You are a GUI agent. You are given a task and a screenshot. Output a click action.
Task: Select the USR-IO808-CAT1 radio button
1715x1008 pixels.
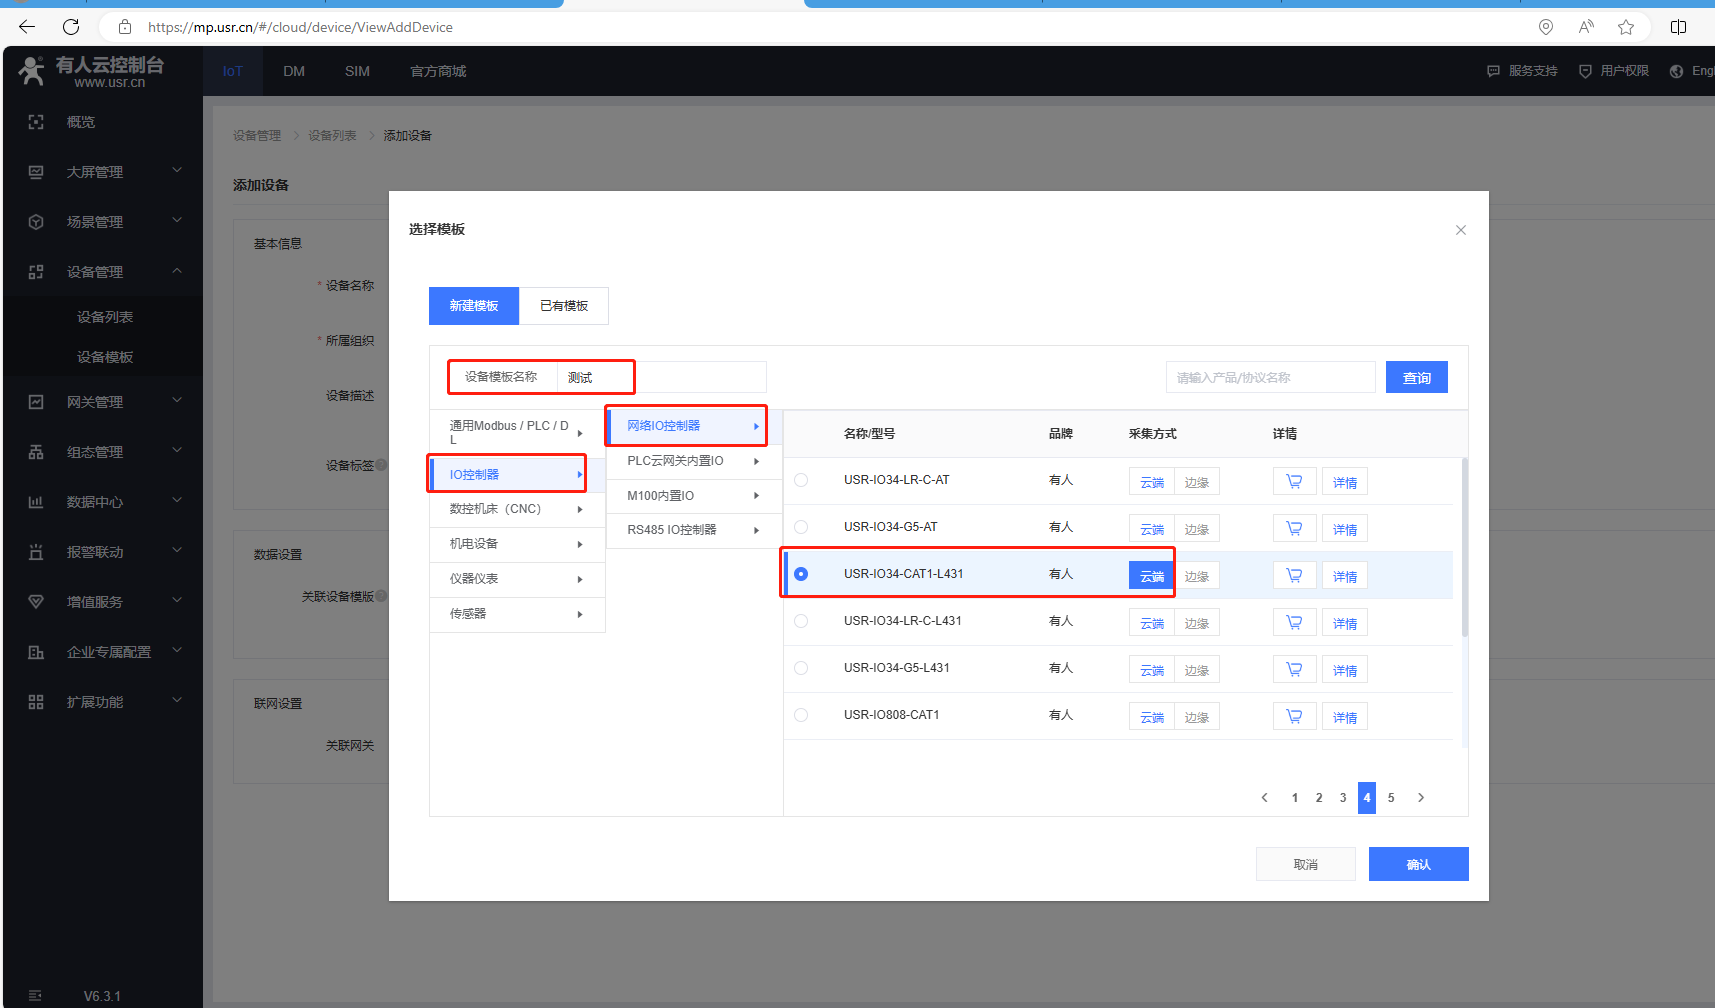tap(801, 715)
